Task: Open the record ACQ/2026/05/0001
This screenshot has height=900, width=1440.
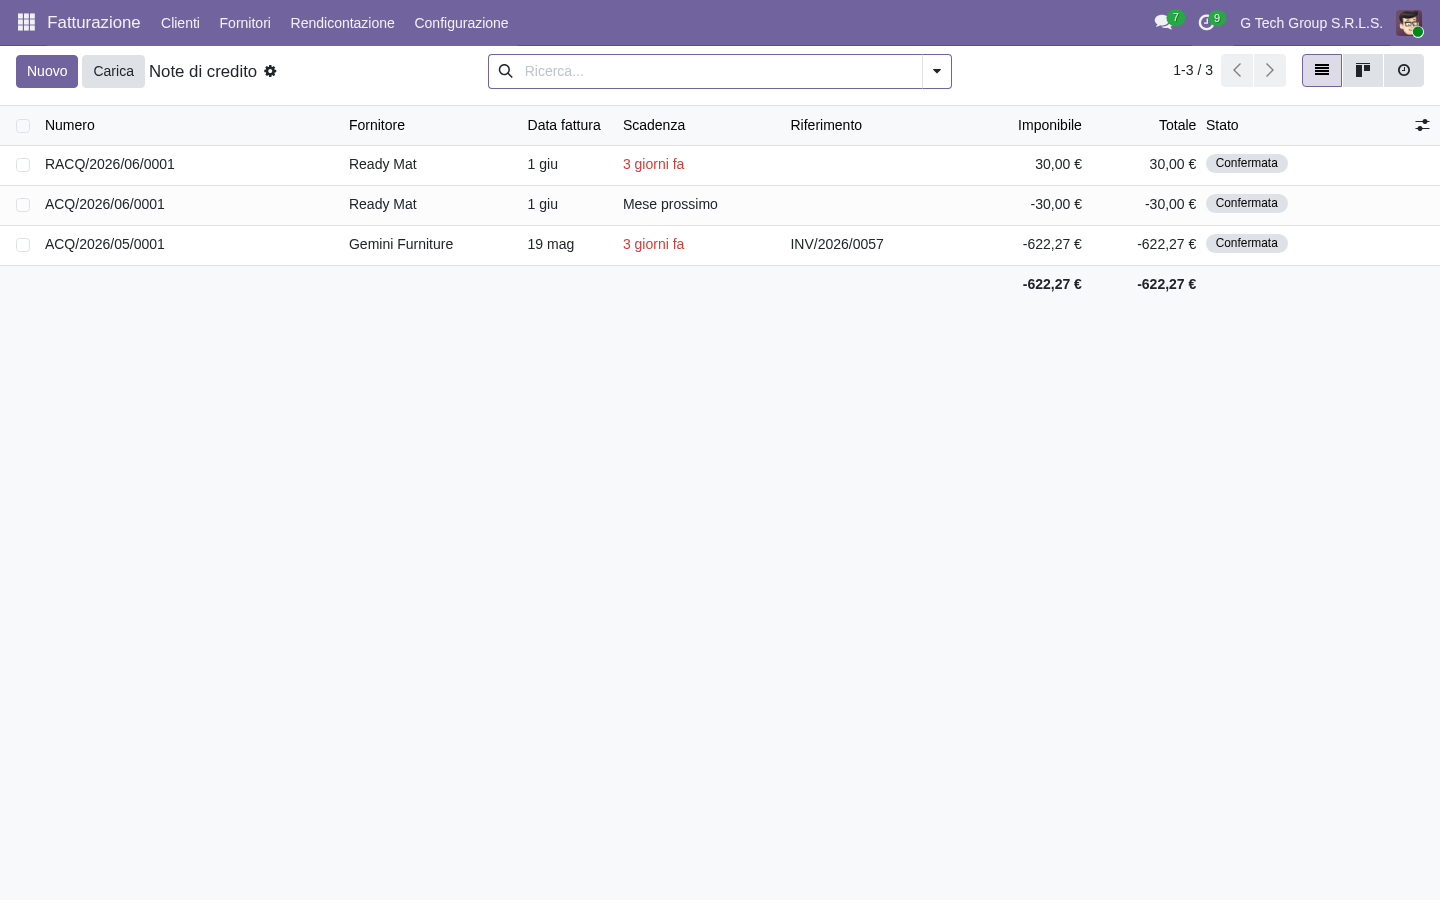Action: pos(105,244)
